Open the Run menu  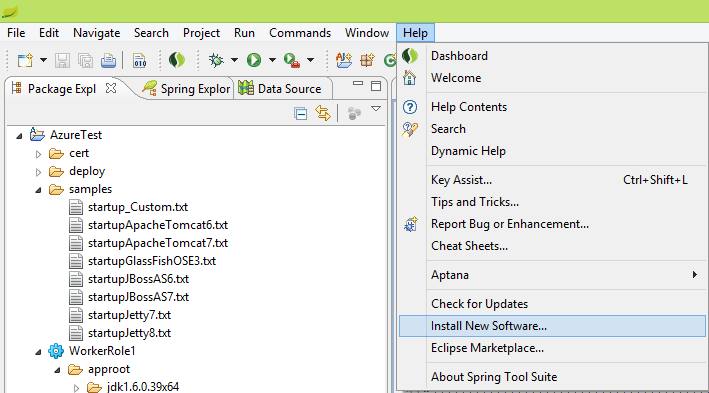pyautogui.click(x=244, y=33)
